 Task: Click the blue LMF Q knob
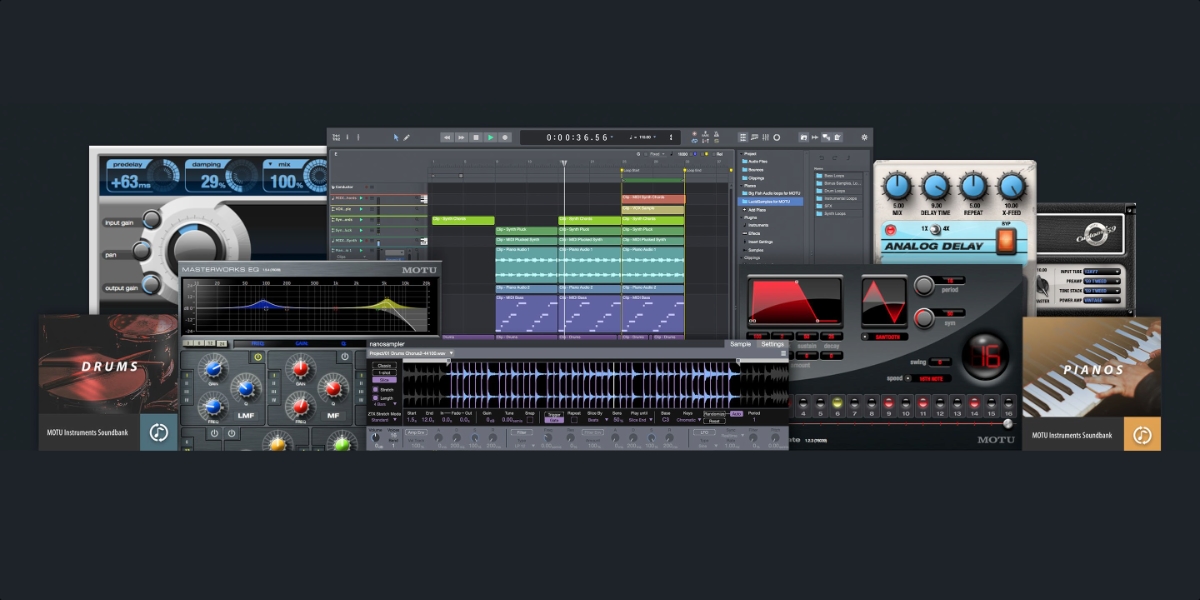246,388
